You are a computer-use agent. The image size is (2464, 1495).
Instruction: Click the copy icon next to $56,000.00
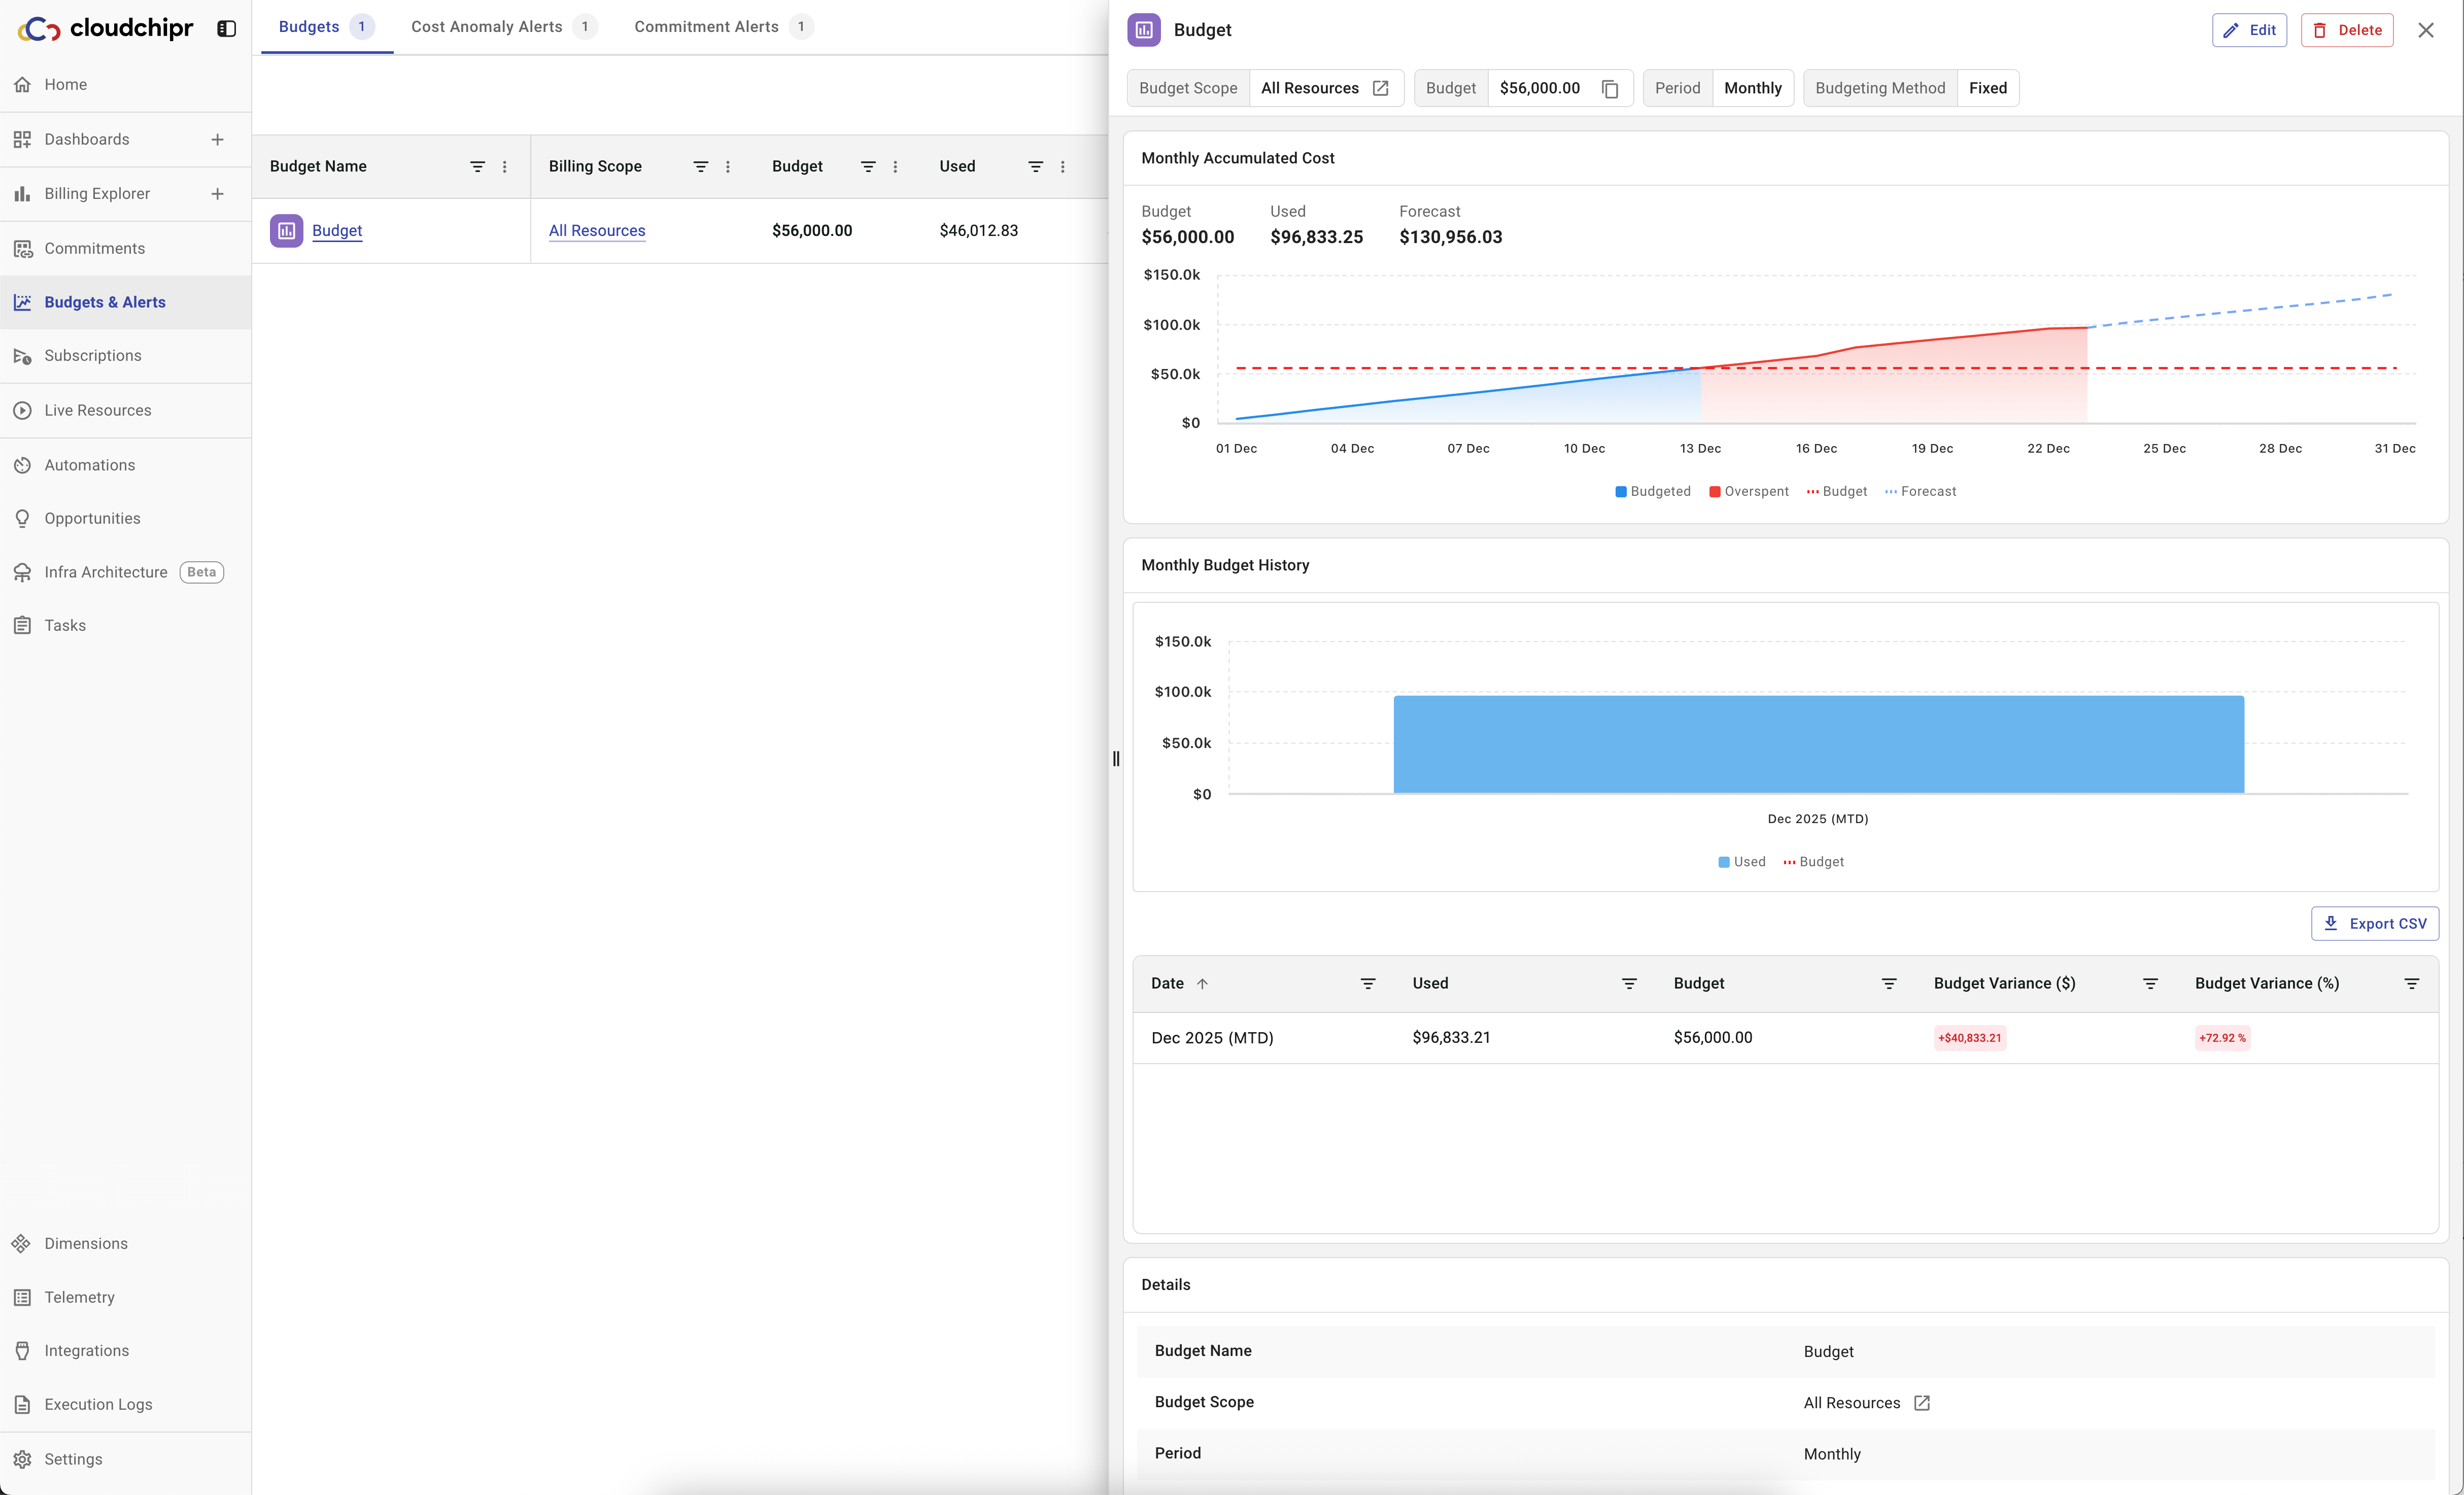pyautogui.click(x=1610, y=89)
